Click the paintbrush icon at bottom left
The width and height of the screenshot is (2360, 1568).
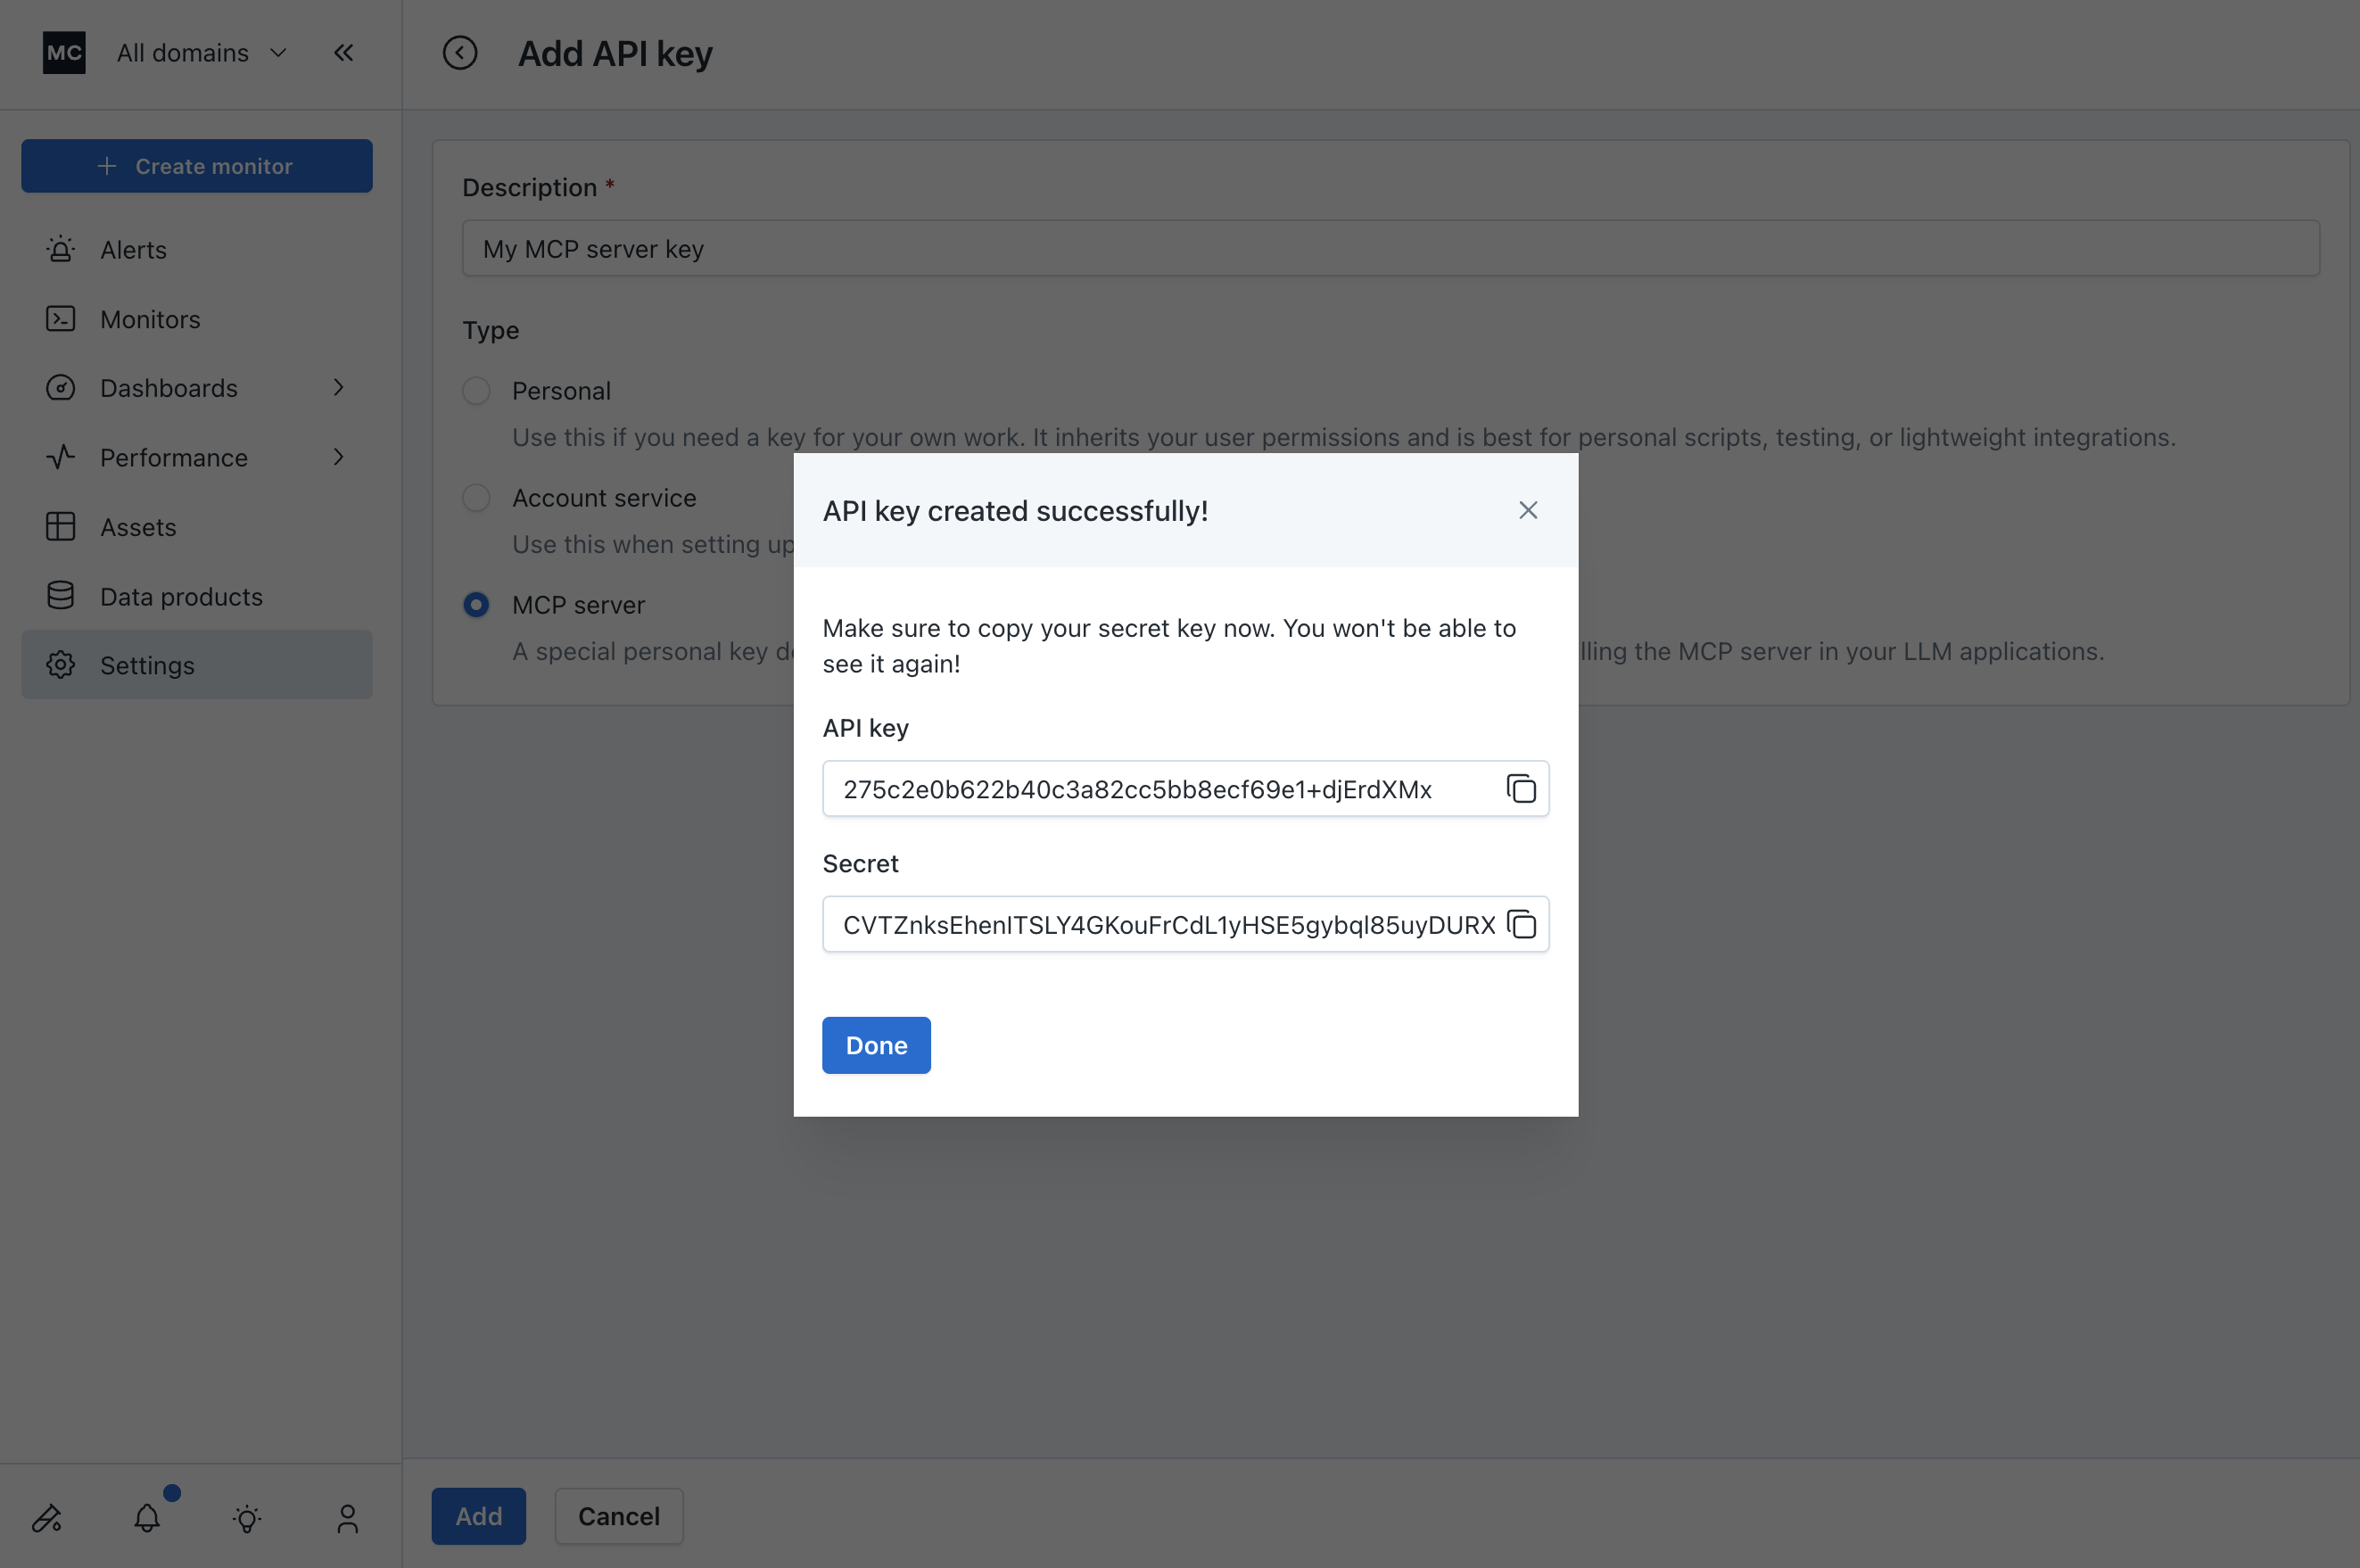47,1518
